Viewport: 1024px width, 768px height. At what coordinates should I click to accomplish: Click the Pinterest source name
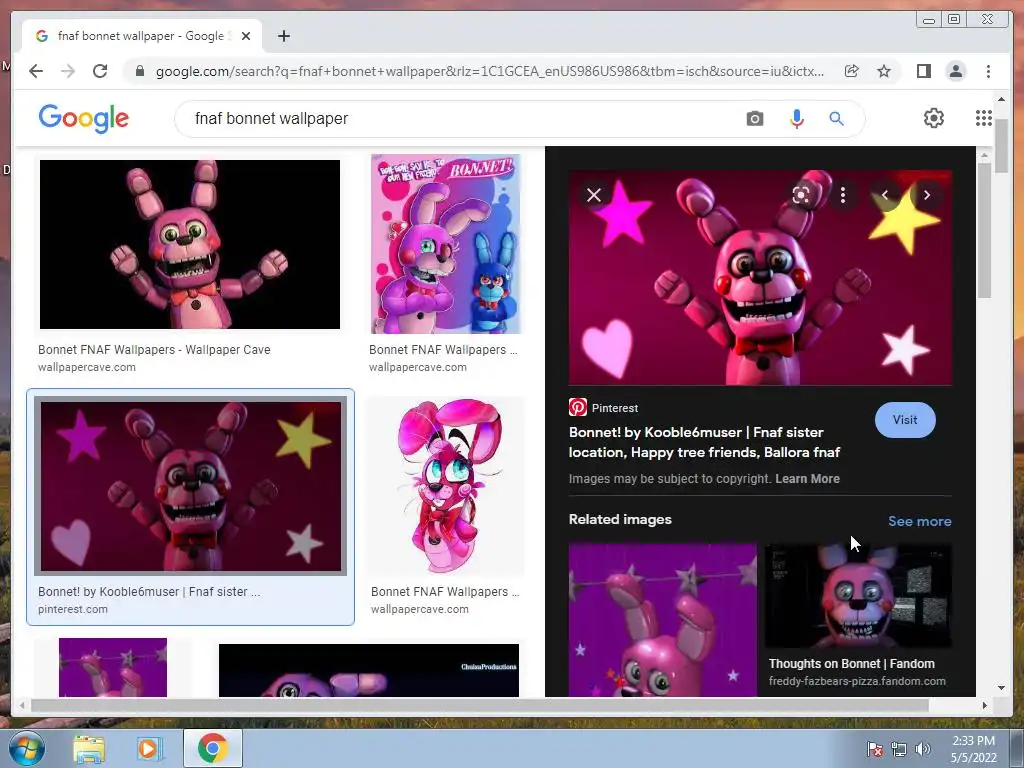click(615, 408)
